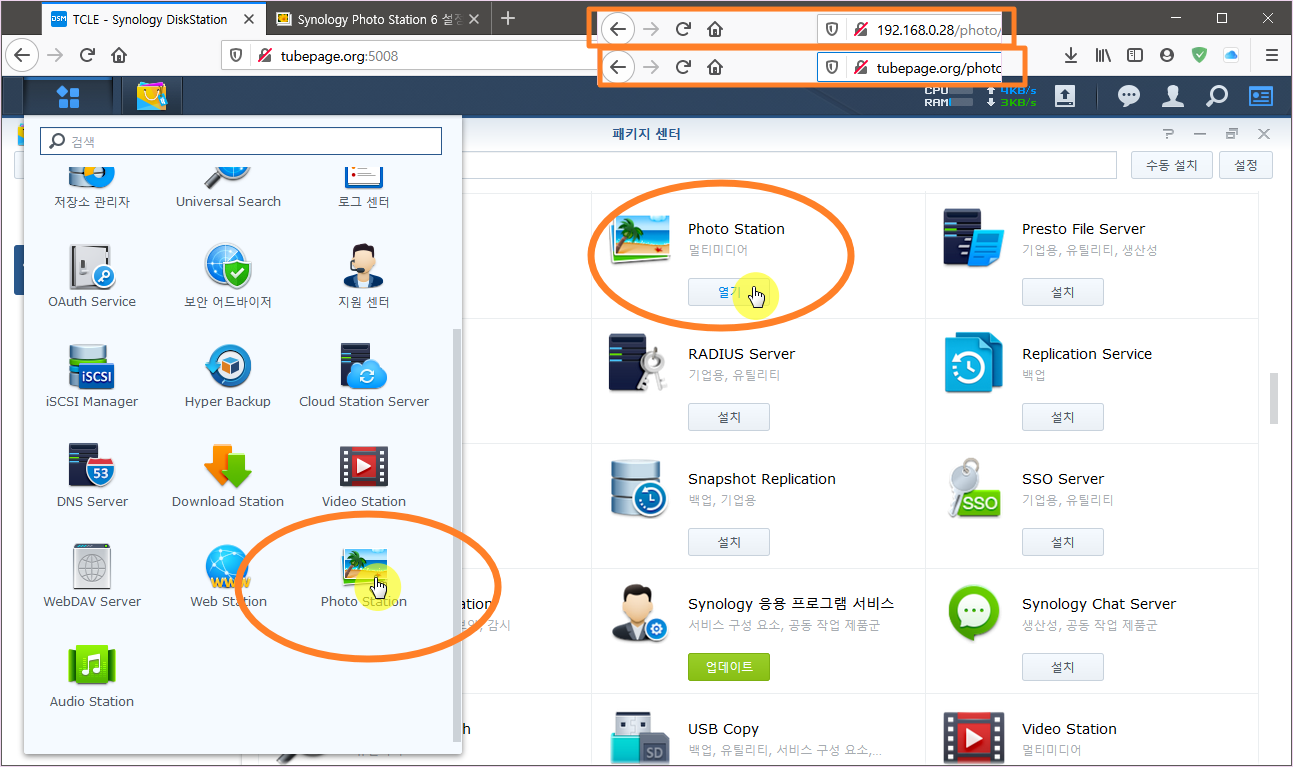The height and width of the screenshot is (767, 1293).
Task: Install Replication Service
Action: click(1062, 417)
